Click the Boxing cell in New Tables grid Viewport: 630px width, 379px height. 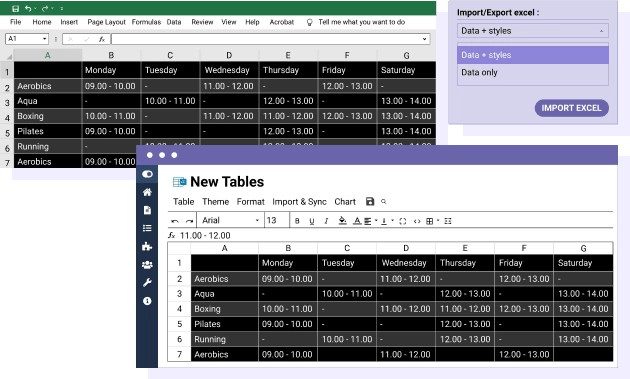[x=225, y=309]
